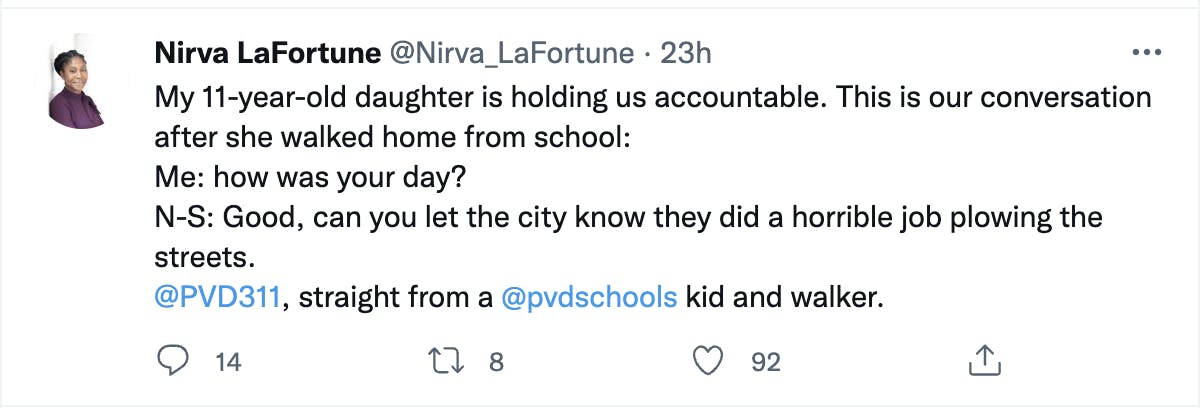Click the retweet count of 8

[x=495, y=362]
